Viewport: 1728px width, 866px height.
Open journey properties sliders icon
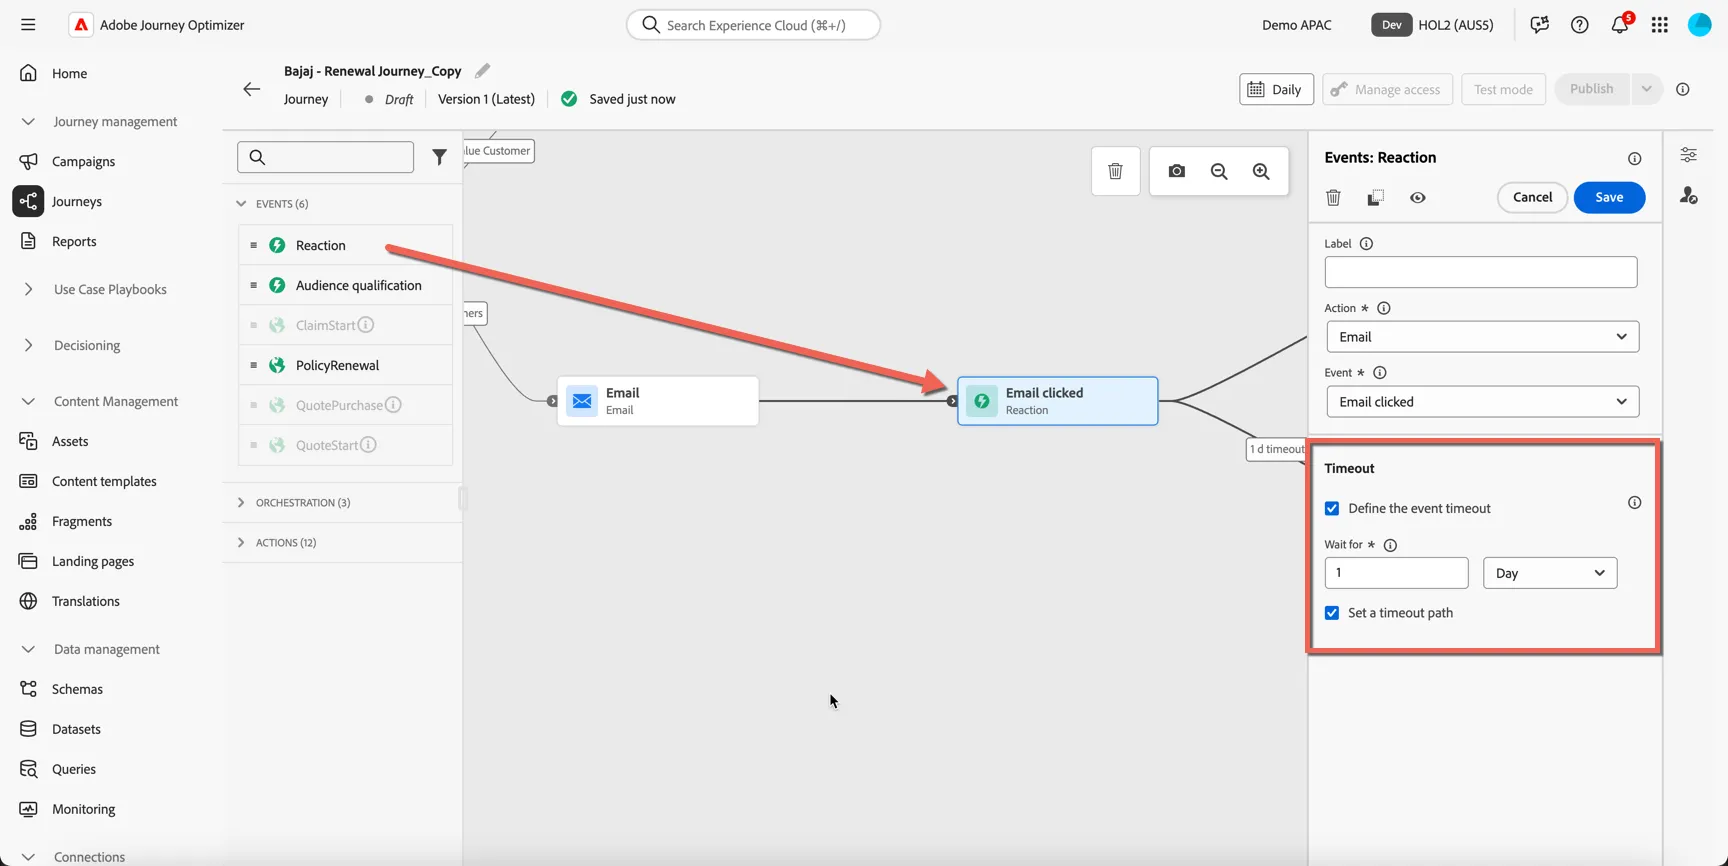(x=1689, y=155)
